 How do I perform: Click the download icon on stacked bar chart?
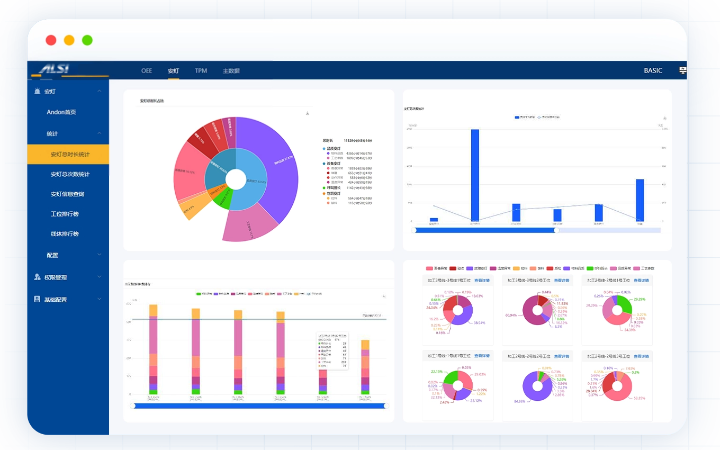point(383,296)
